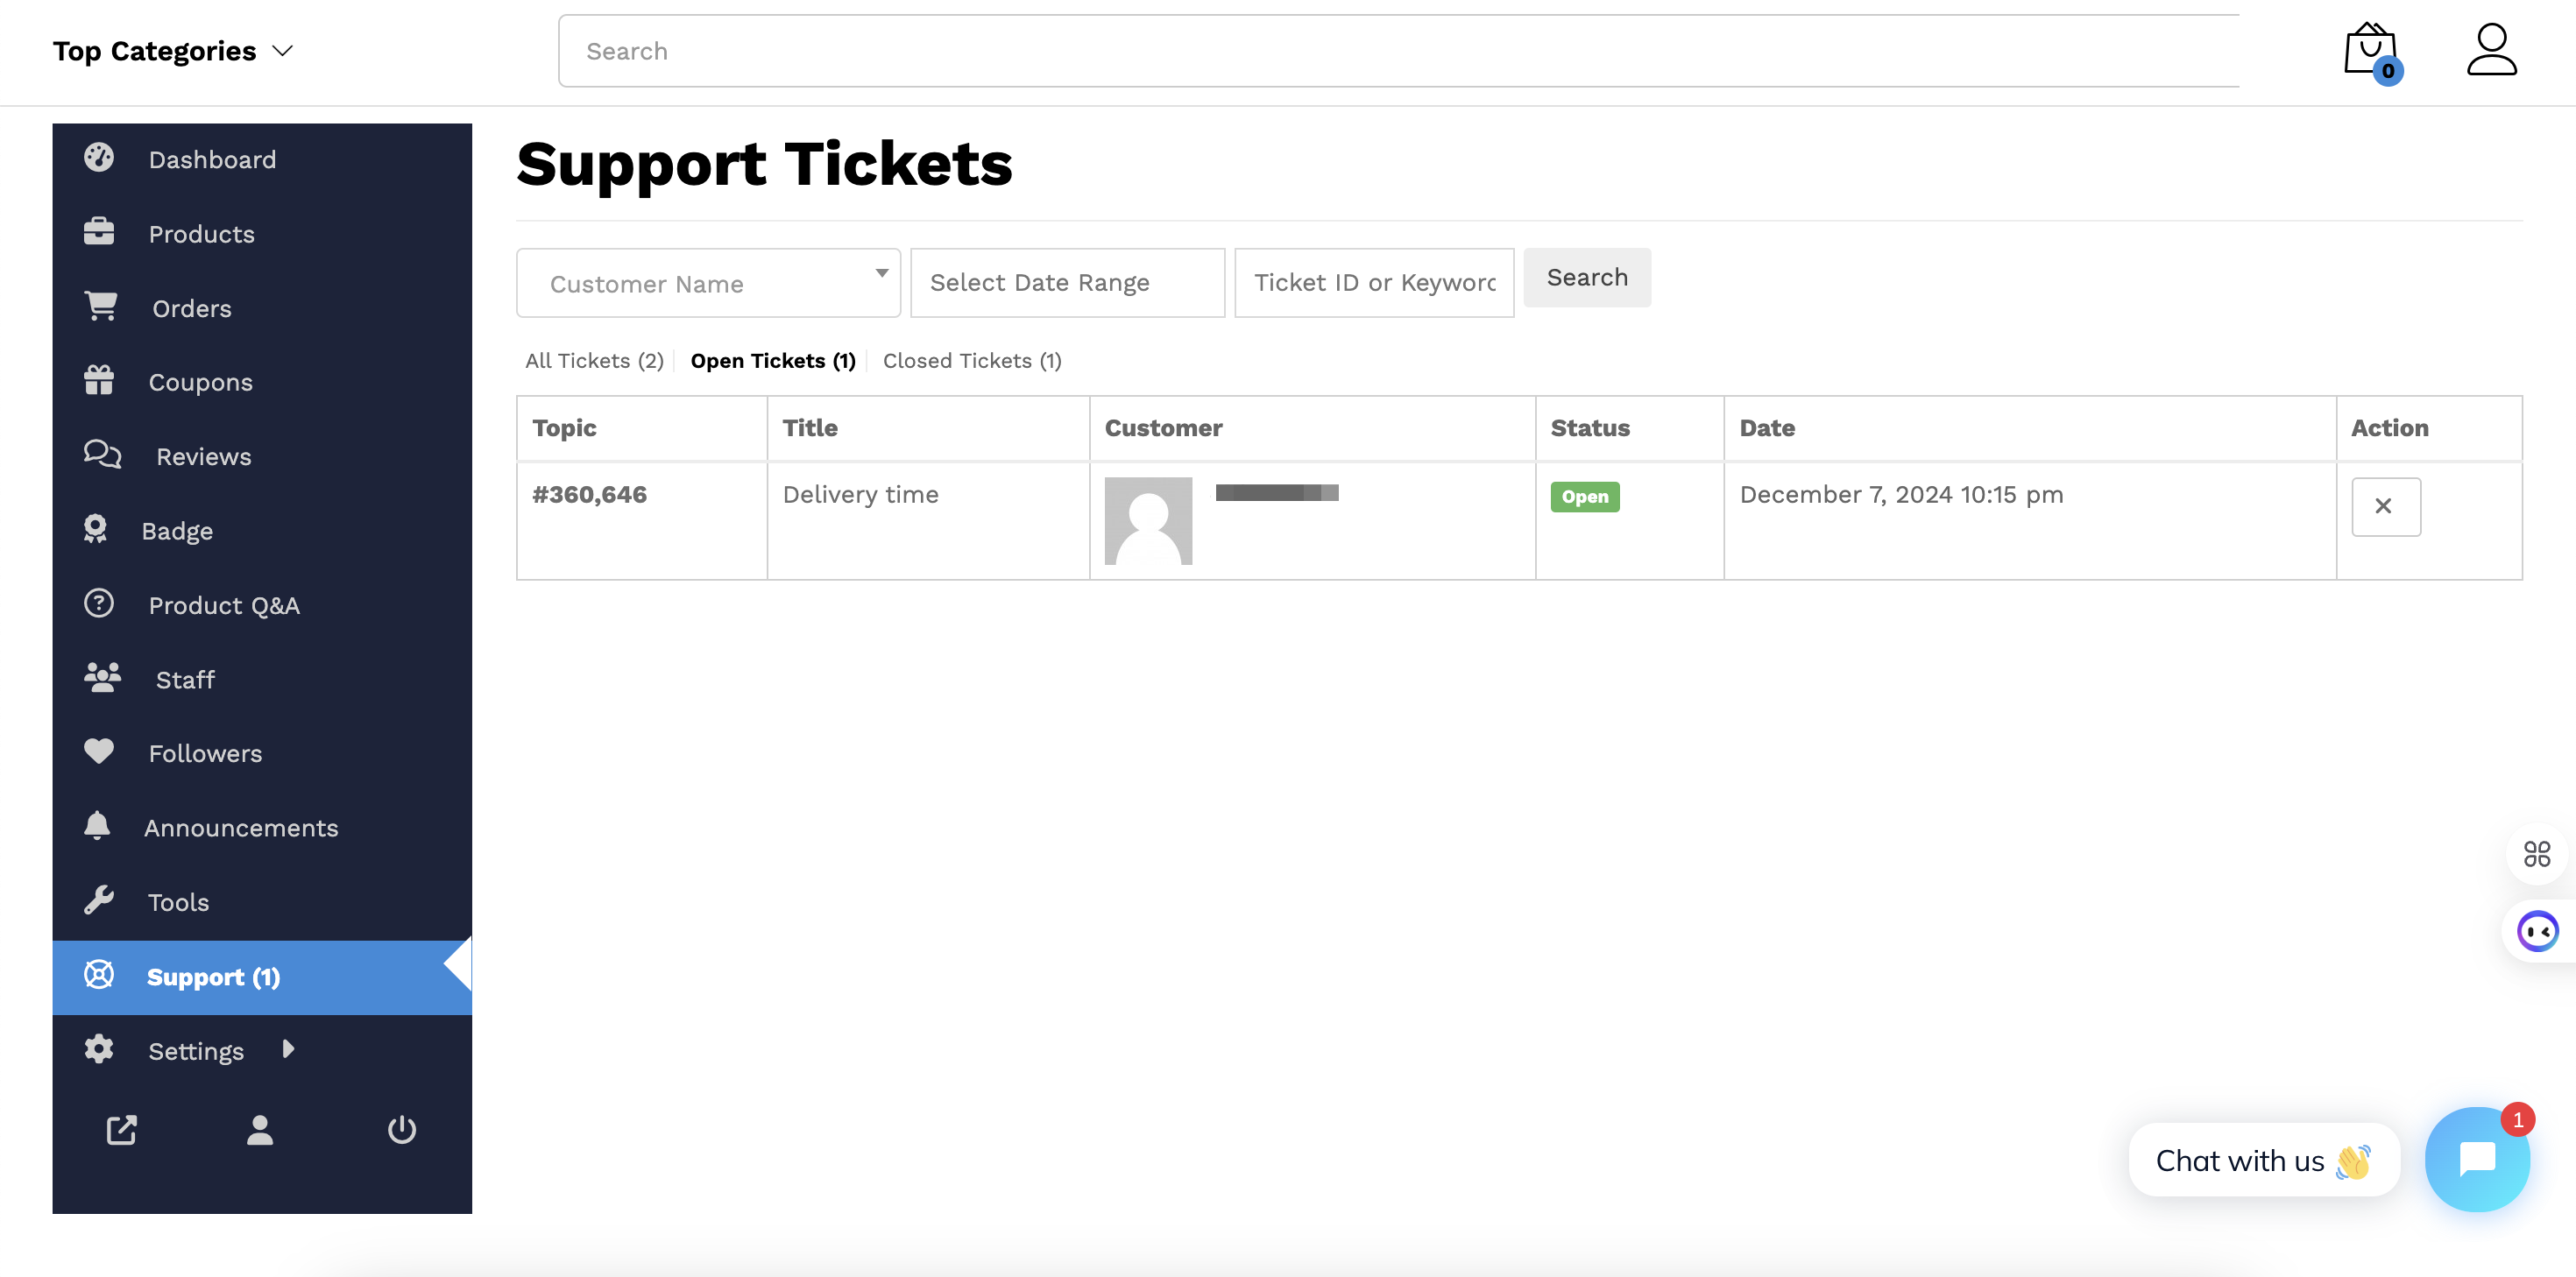Switch to the All Tickets tab
The height and width of the screenshot is (1277, 2576).
(594, 361)
